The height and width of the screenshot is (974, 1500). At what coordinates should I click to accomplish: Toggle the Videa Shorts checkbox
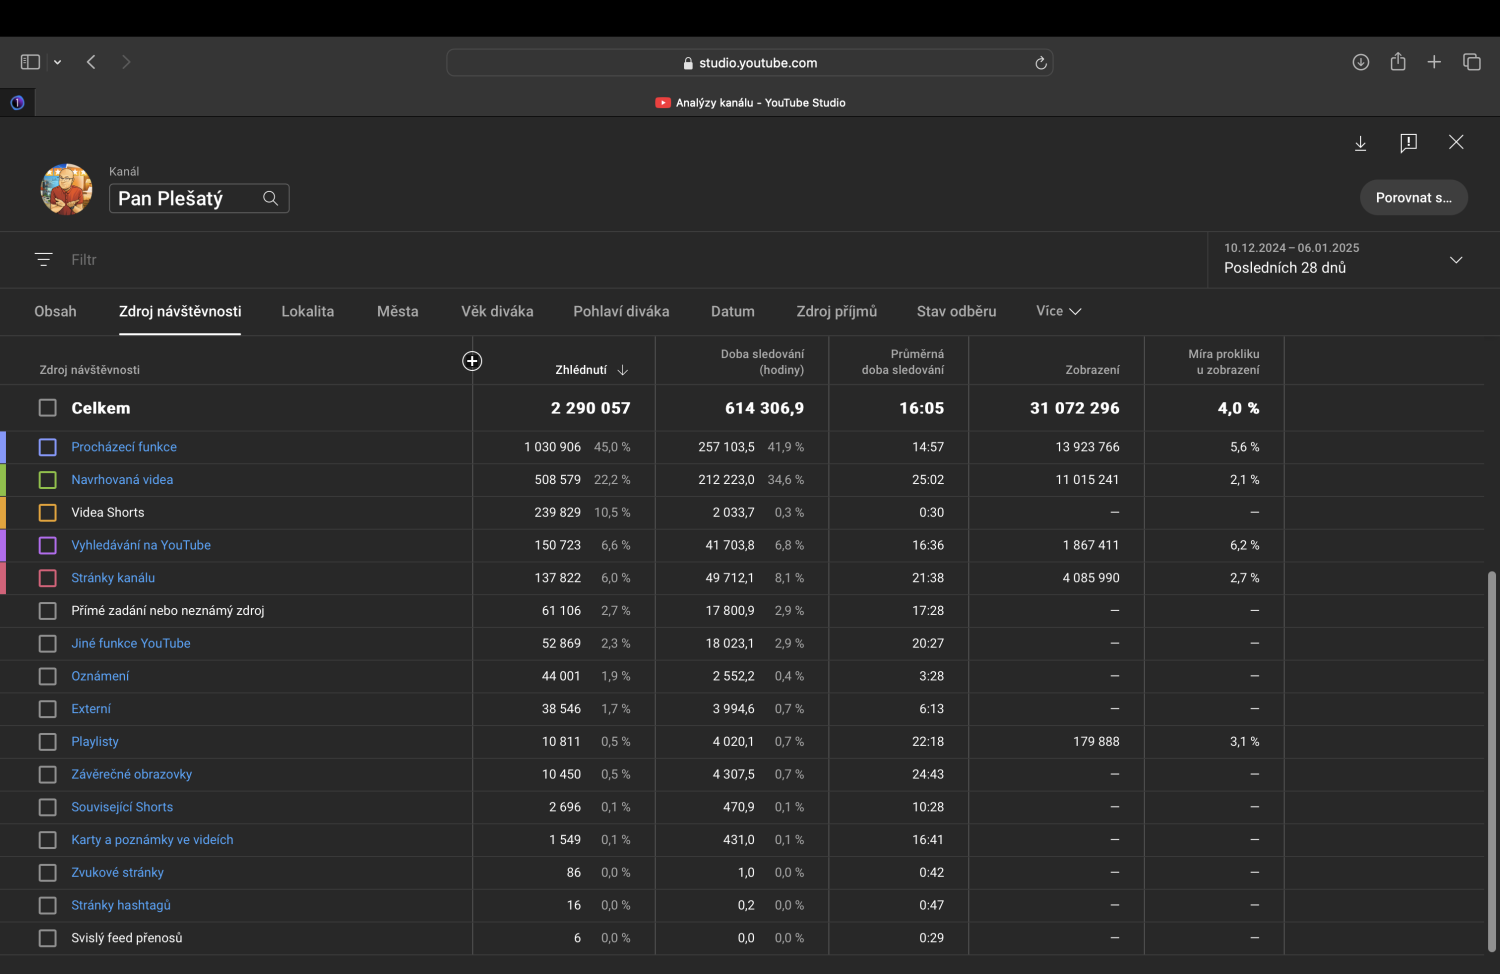pos(47,513)
